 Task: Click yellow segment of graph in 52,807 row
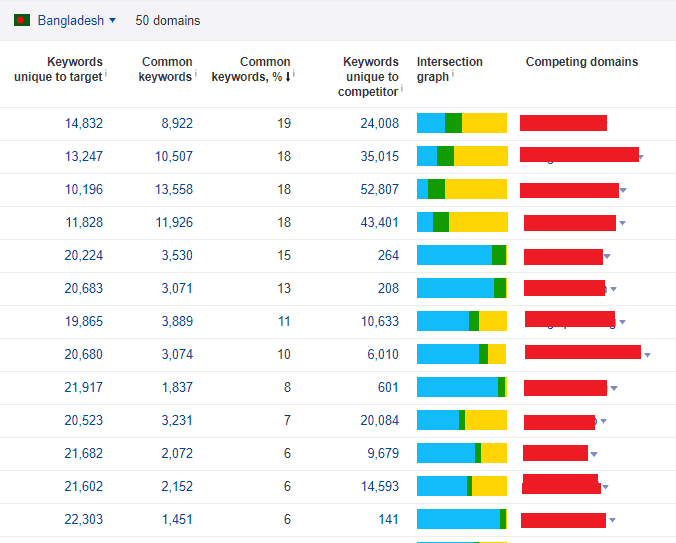pos(476,189)
